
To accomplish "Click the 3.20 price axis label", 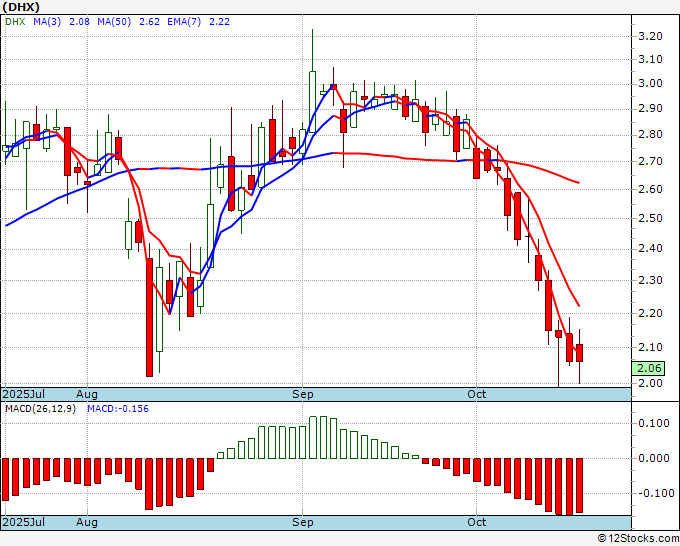I will pos(650,36).
